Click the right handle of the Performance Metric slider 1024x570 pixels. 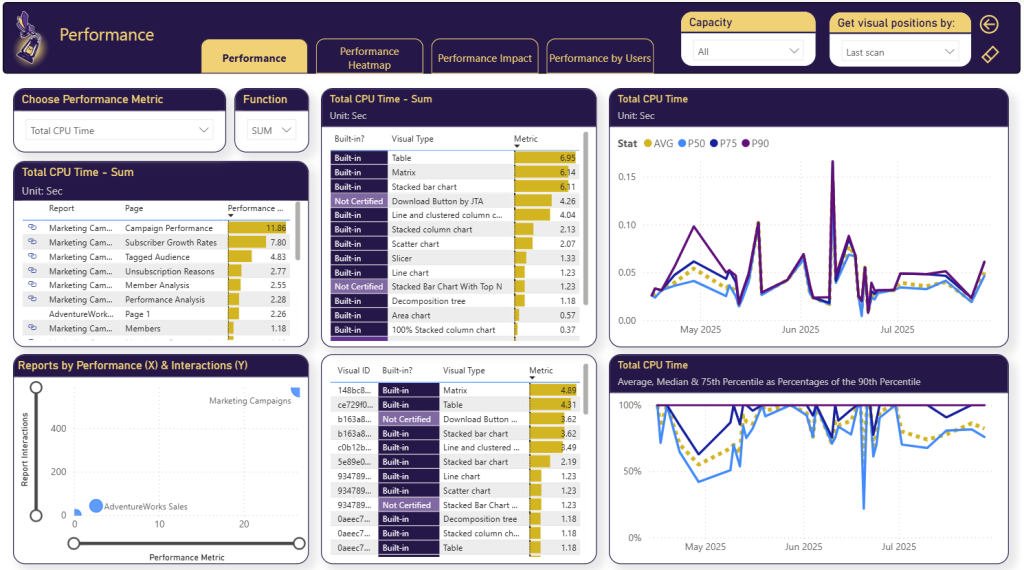click(x=299, y=543)
